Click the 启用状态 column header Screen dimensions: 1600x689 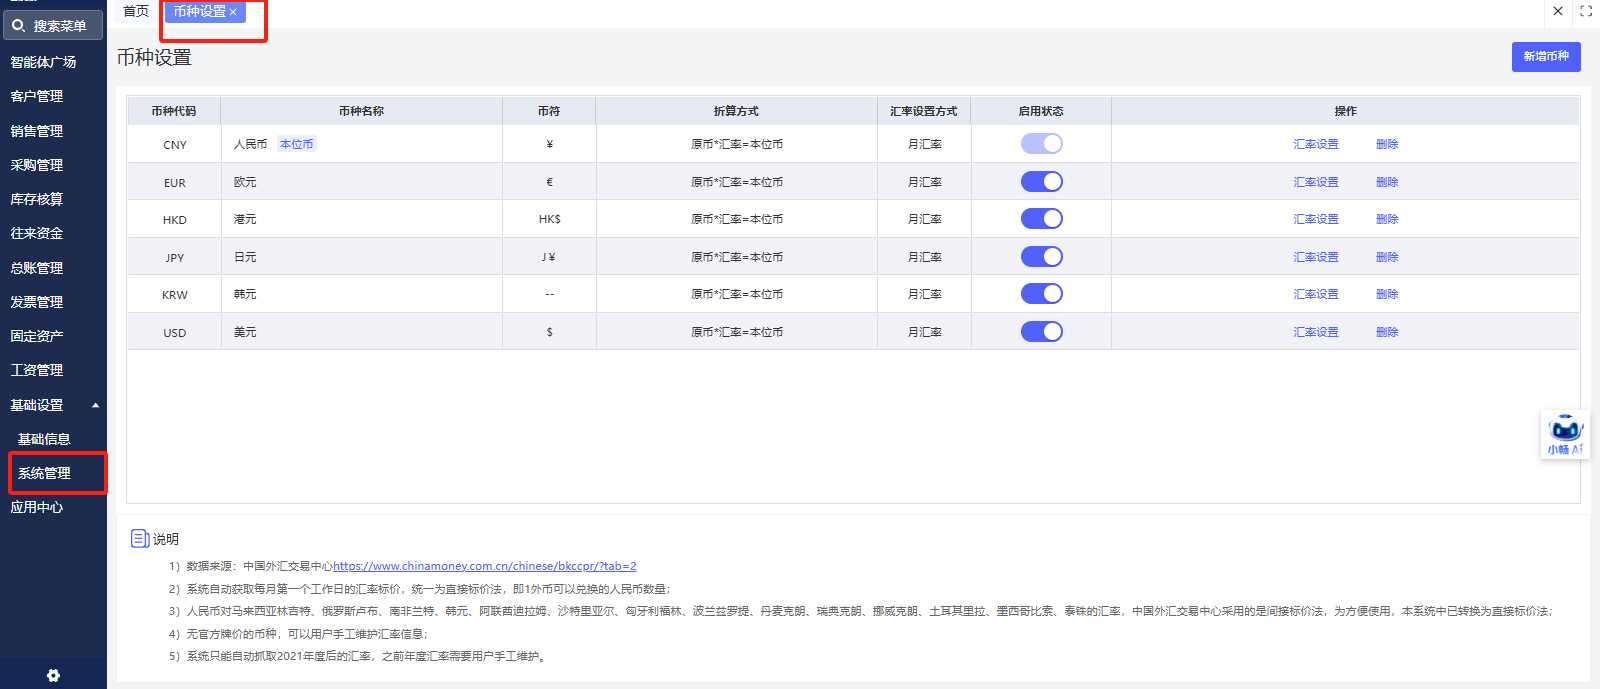click(x=1041, y=111)
